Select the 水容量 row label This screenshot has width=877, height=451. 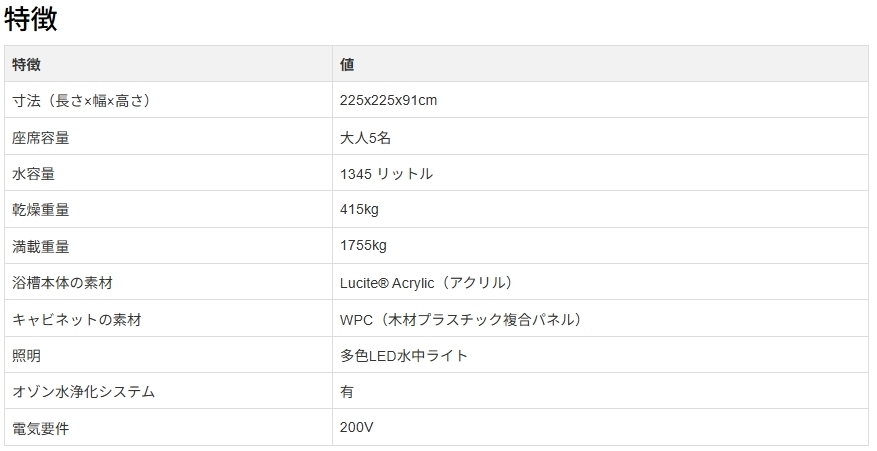click(x=33, y=173)
